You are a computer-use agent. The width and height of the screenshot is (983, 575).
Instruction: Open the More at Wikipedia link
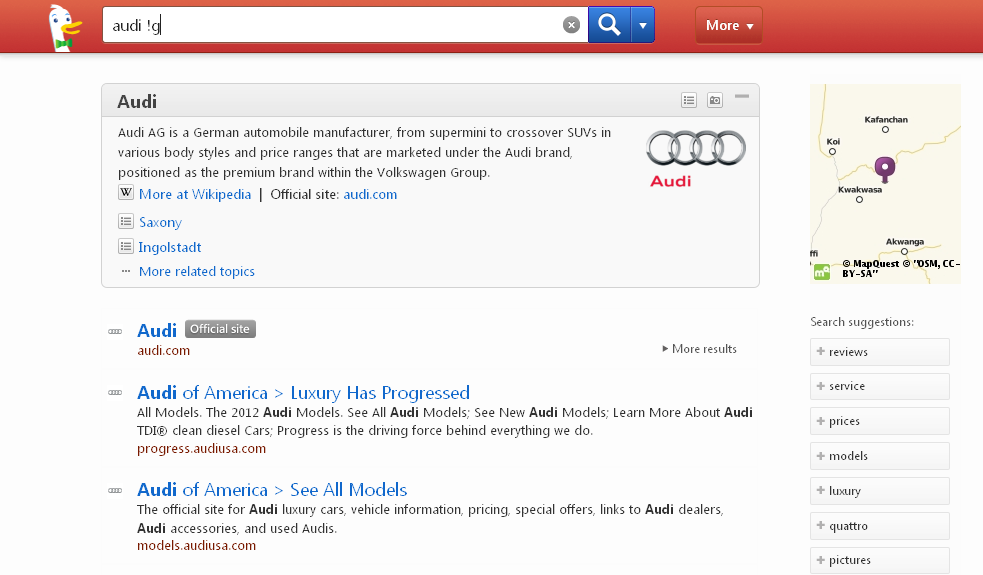coord(195,194)
